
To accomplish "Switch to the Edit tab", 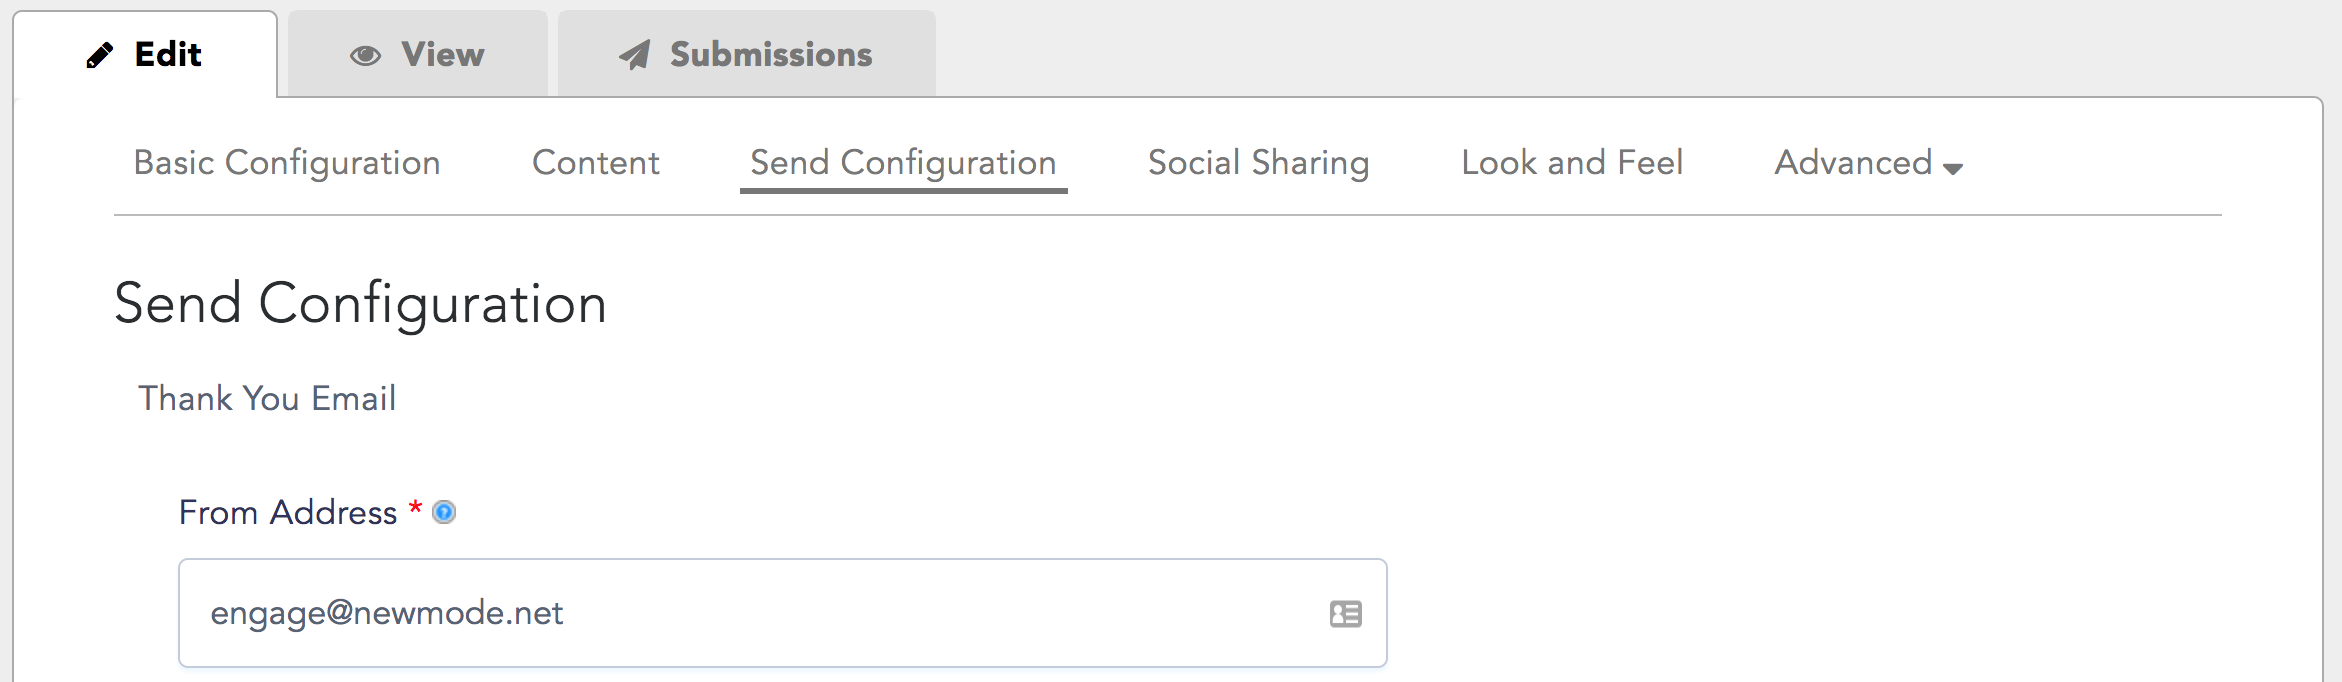I will (x=145, y=55).
